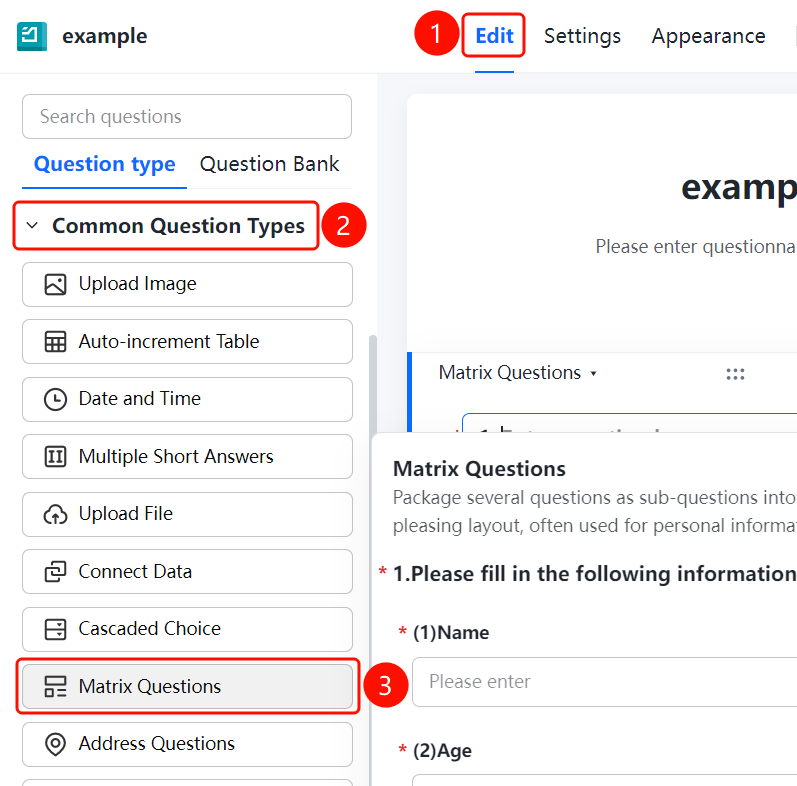Click the Matrix Questions layout icon
This screenshot has width=797, height=786.
55,686
